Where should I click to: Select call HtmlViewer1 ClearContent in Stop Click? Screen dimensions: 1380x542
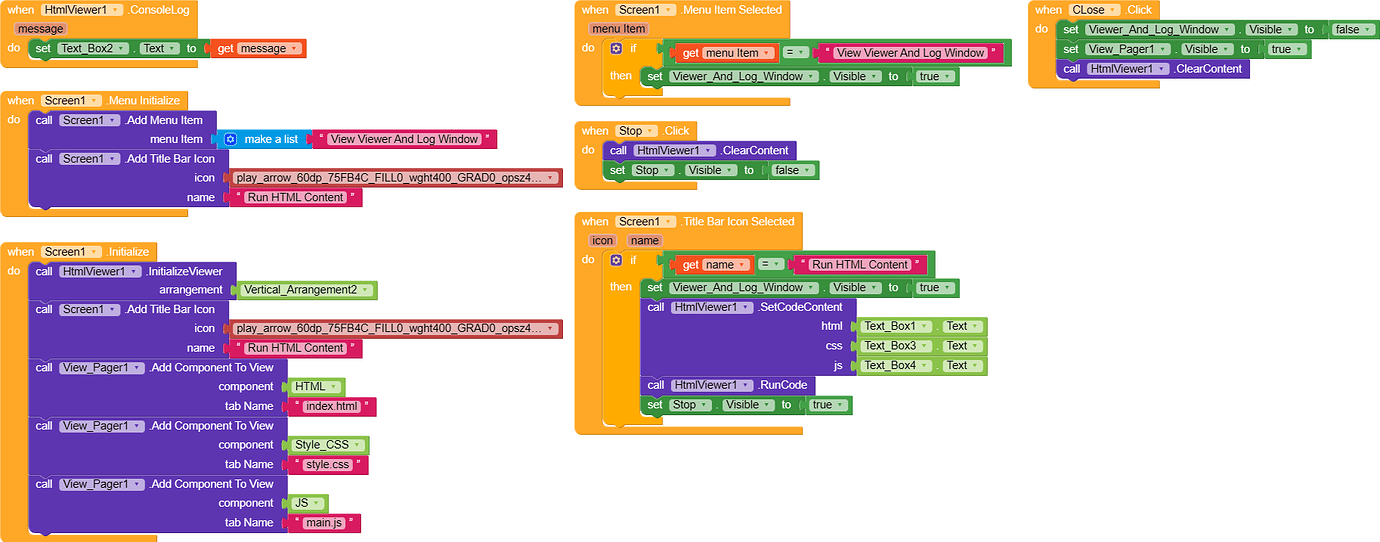point(699,150)
